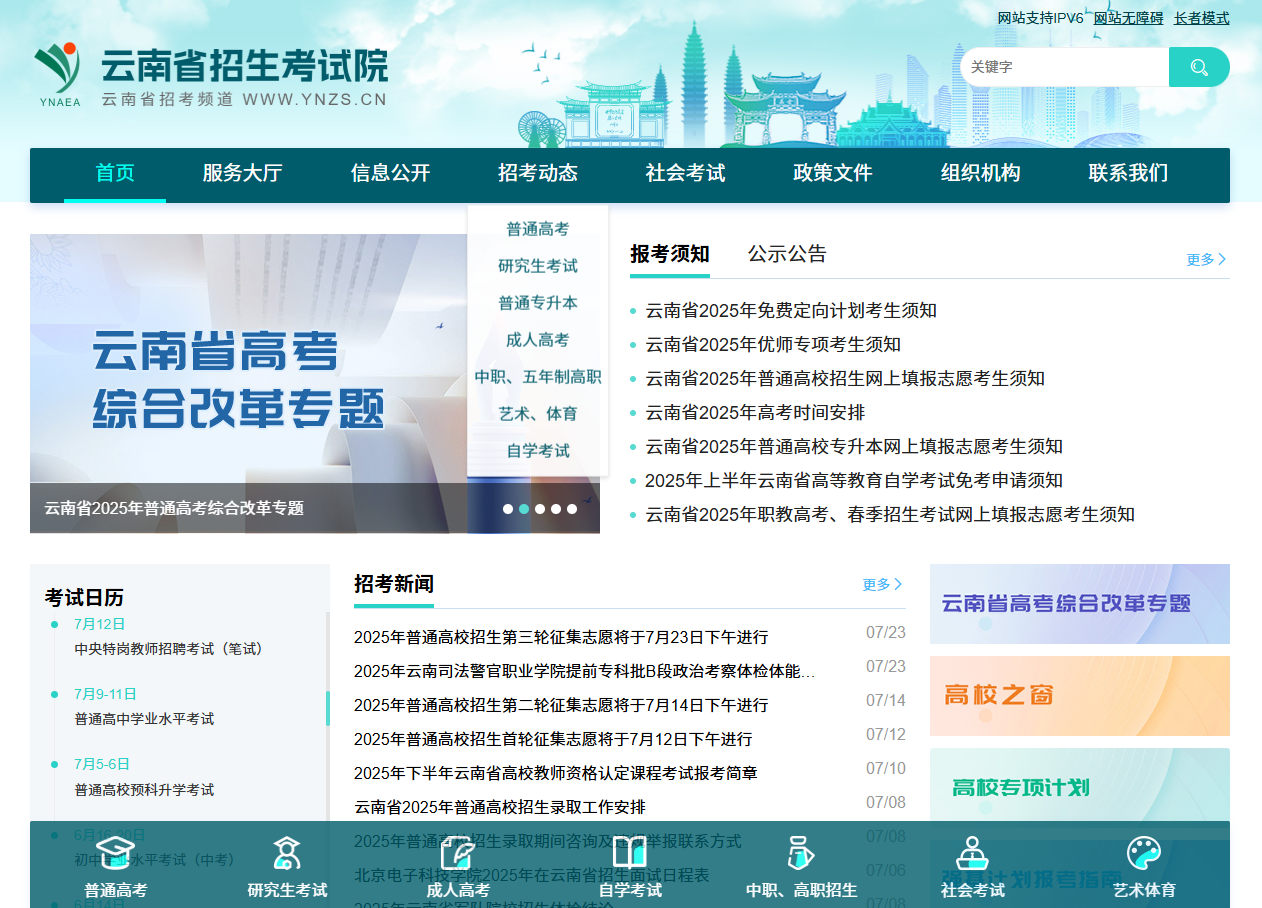Open 更多 chevron next to 报考须知
This screenshot has width=1262, height=908.
click(1206, 259)
